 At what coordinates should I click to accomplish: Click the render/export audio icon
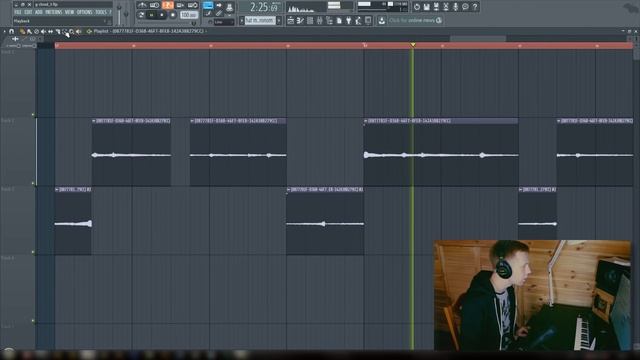tap(436, 7)
